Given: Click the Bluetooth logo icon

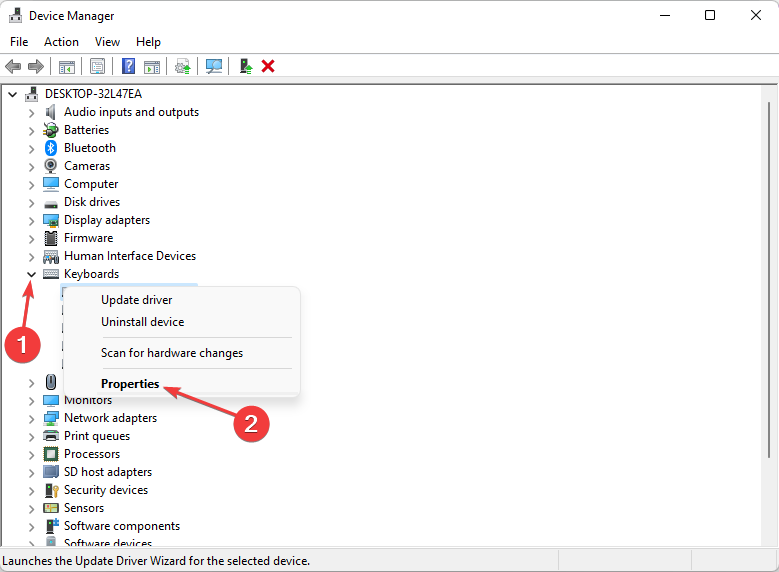Looking at the screenshot, I should point(51,148).
